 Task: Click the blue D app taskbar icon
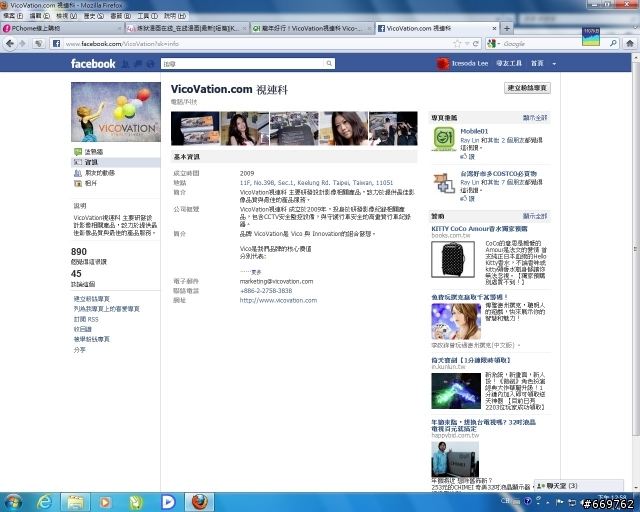tap(168, 502)
